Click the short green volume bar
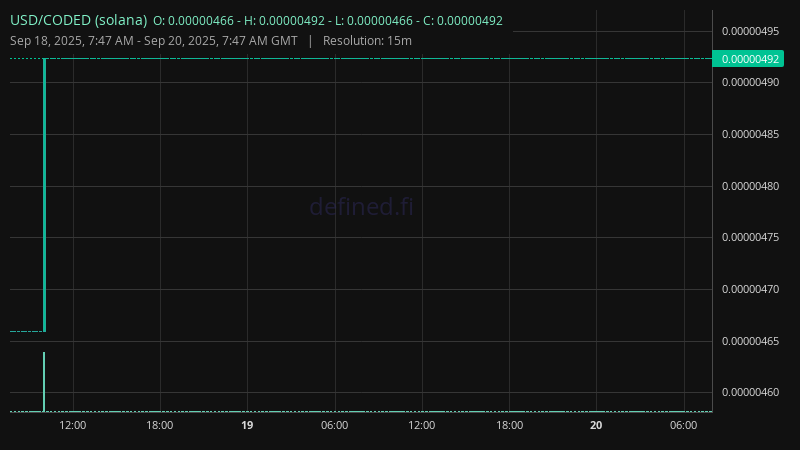This screenshot has width=800, height=450. 44,382
